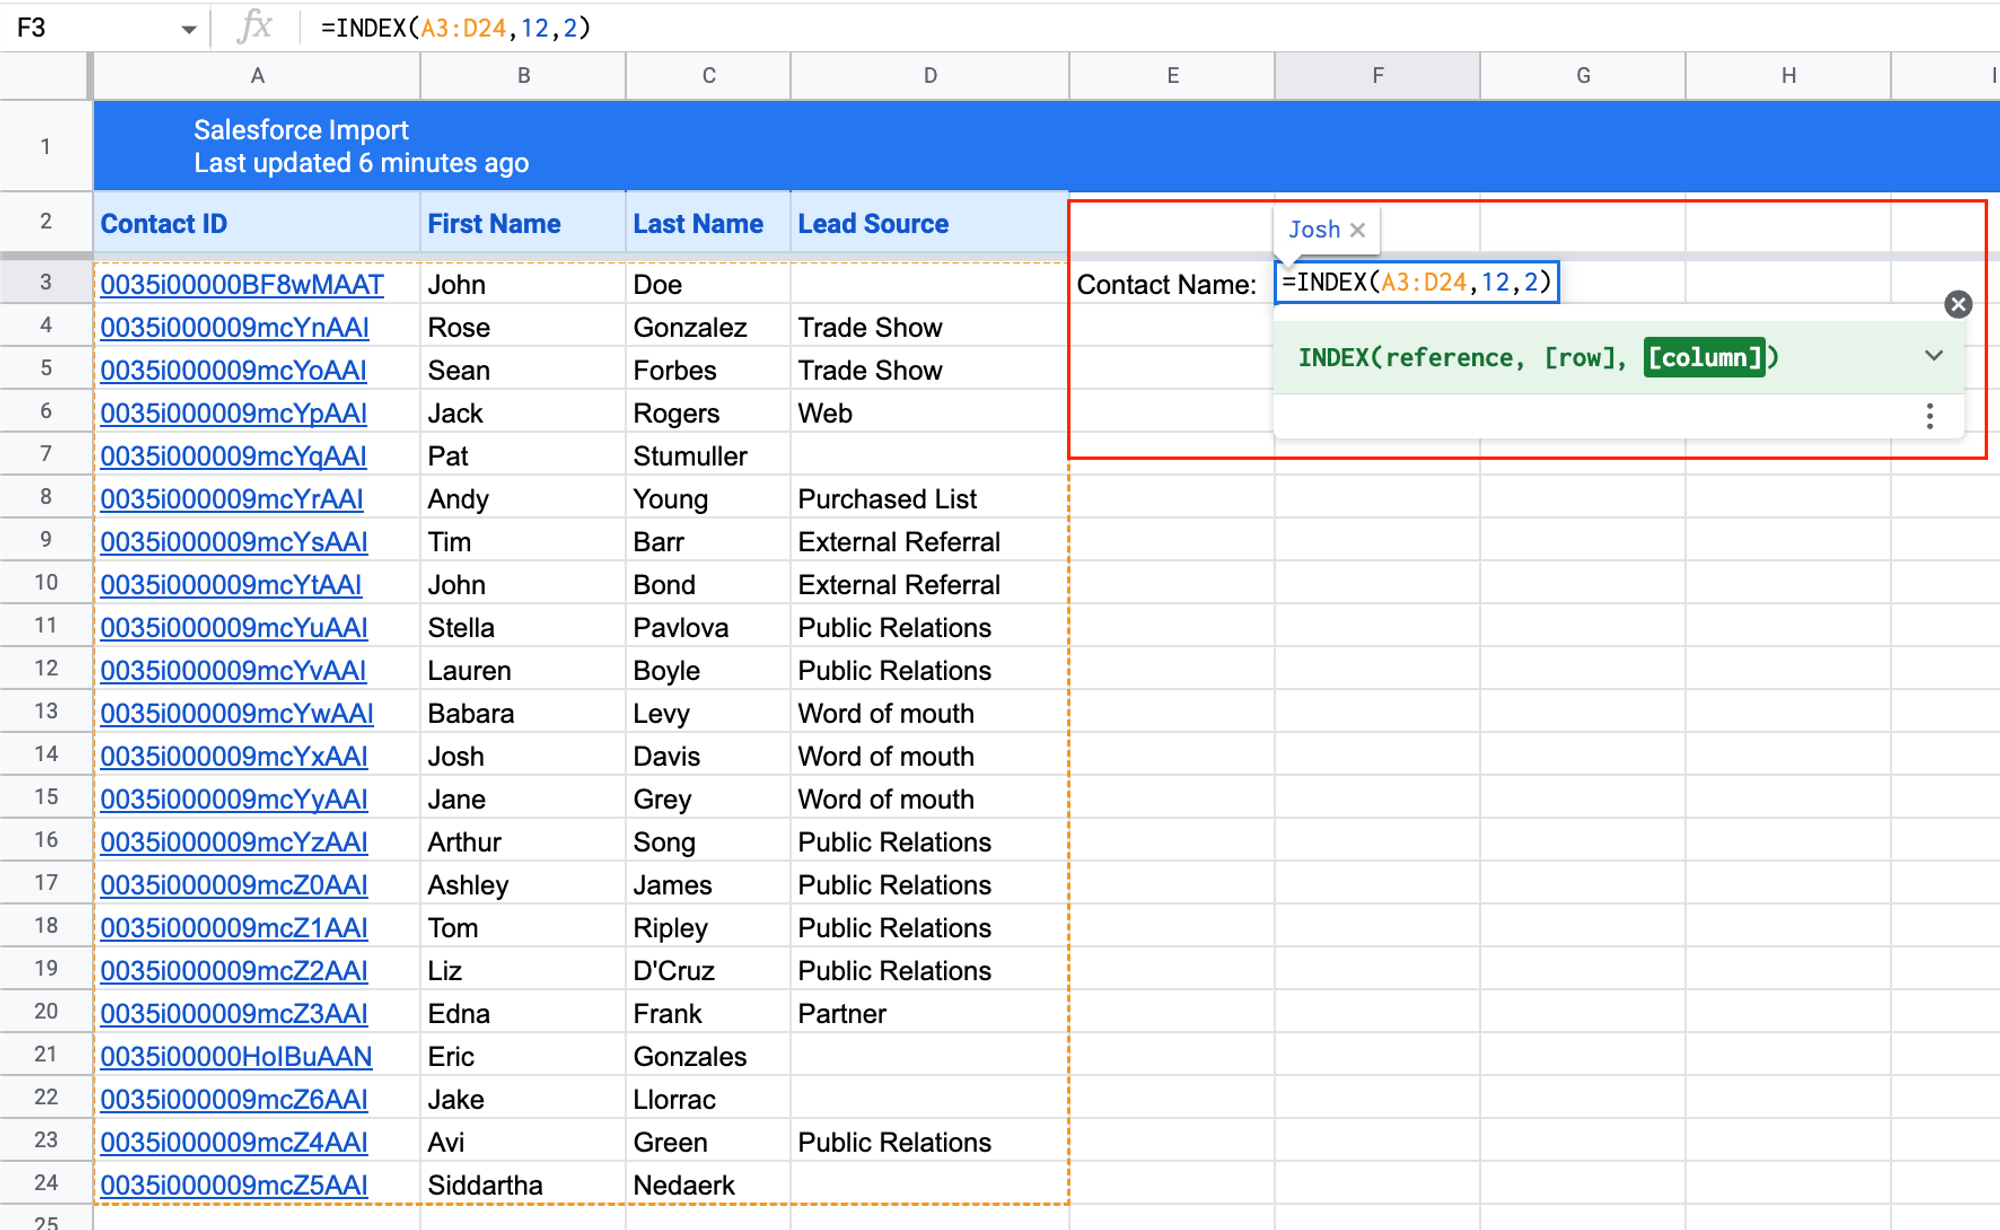
Task: Open the contact link 0035i00000BF8wMAAT
Action: click(241, 284)
